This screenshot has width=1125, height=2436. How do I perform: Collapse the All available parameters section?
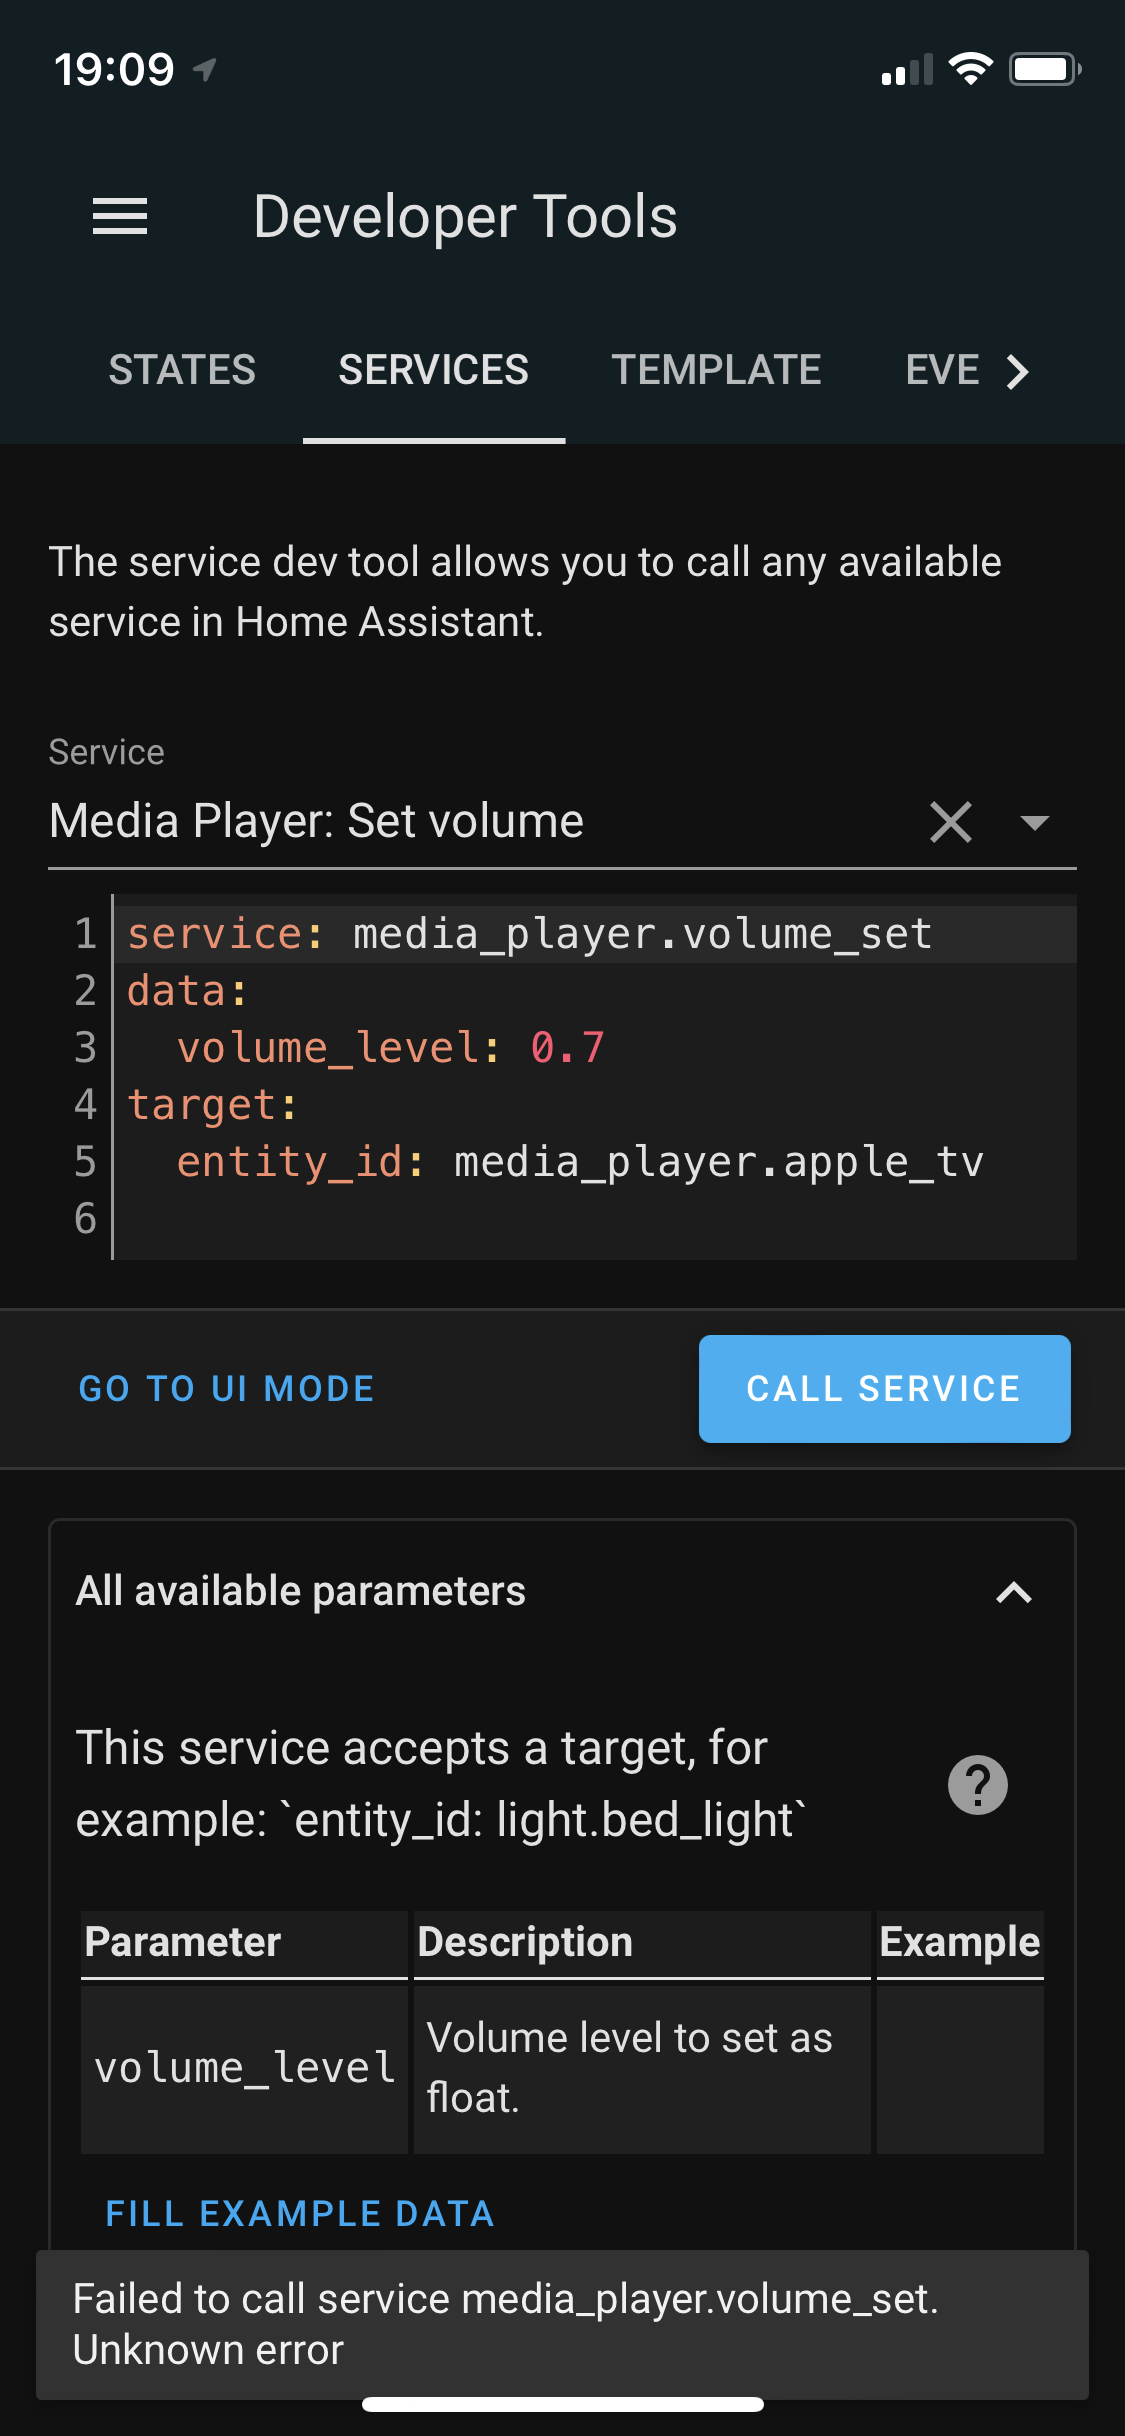[x=1014, y=1592]
